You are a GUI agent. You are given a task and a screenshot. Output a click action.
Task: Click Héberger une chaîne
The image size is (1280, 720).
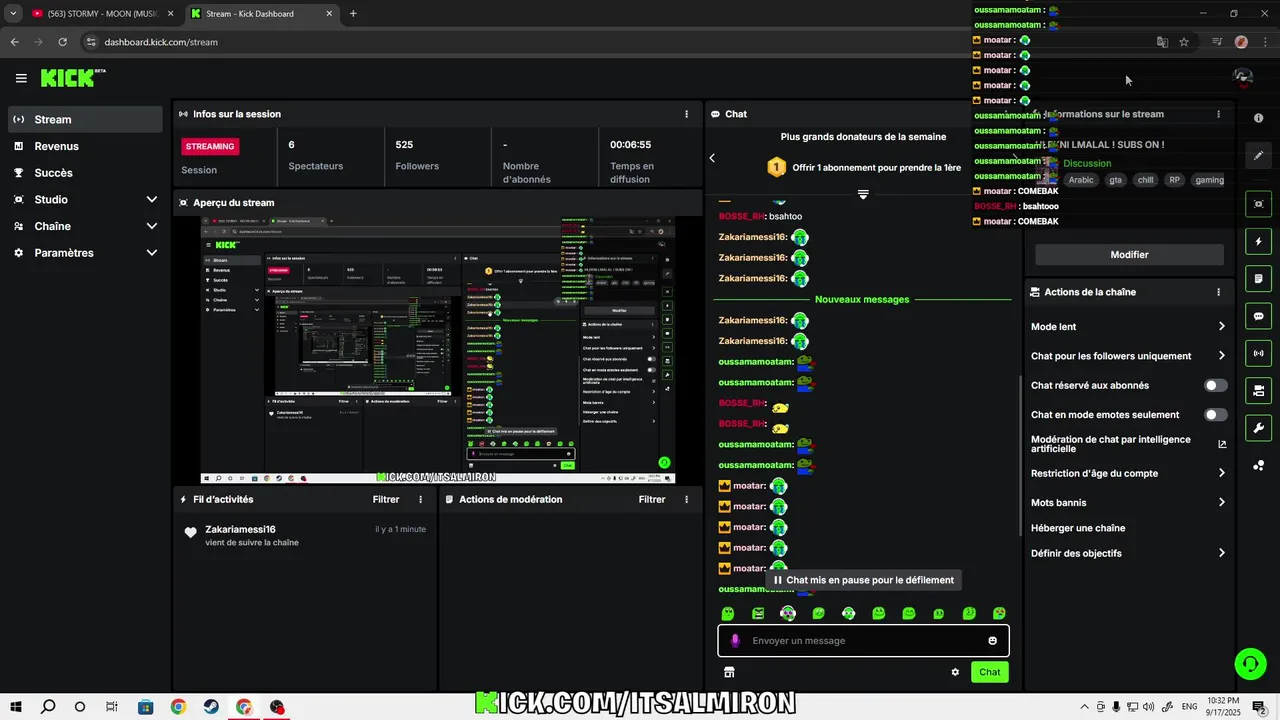click(x=1078, y=528)
